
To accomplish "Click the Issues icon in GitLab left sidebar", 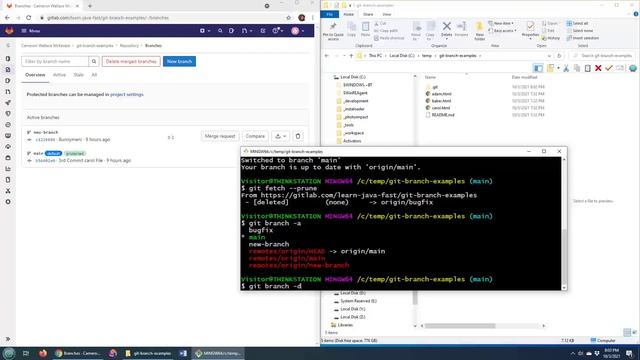I will 8,81.
